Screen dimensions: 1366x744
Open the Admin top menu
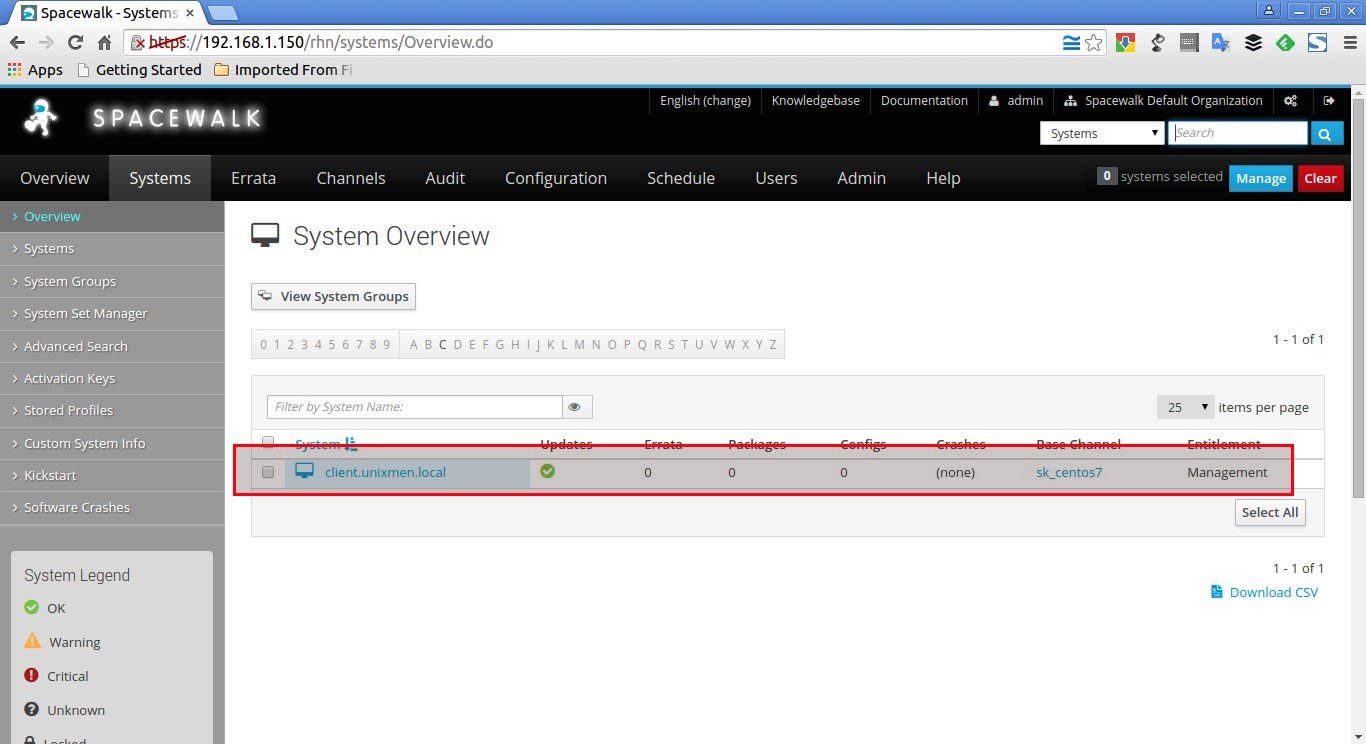click(862, 178)
